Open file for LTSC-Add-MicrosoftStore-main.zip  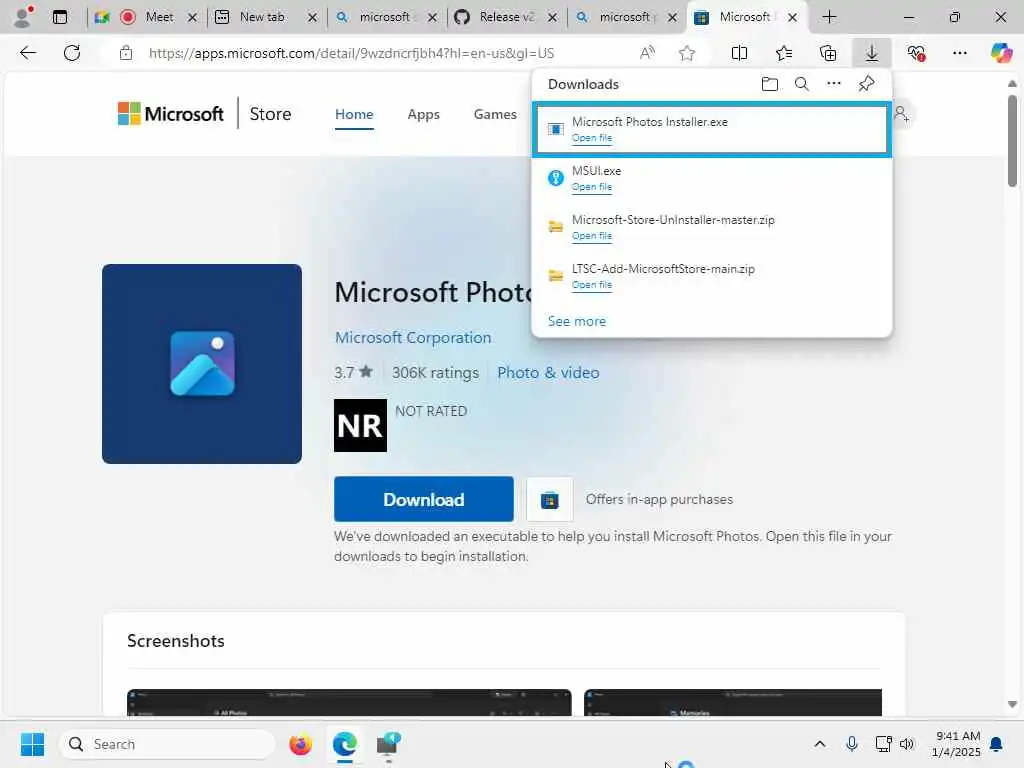592,285
